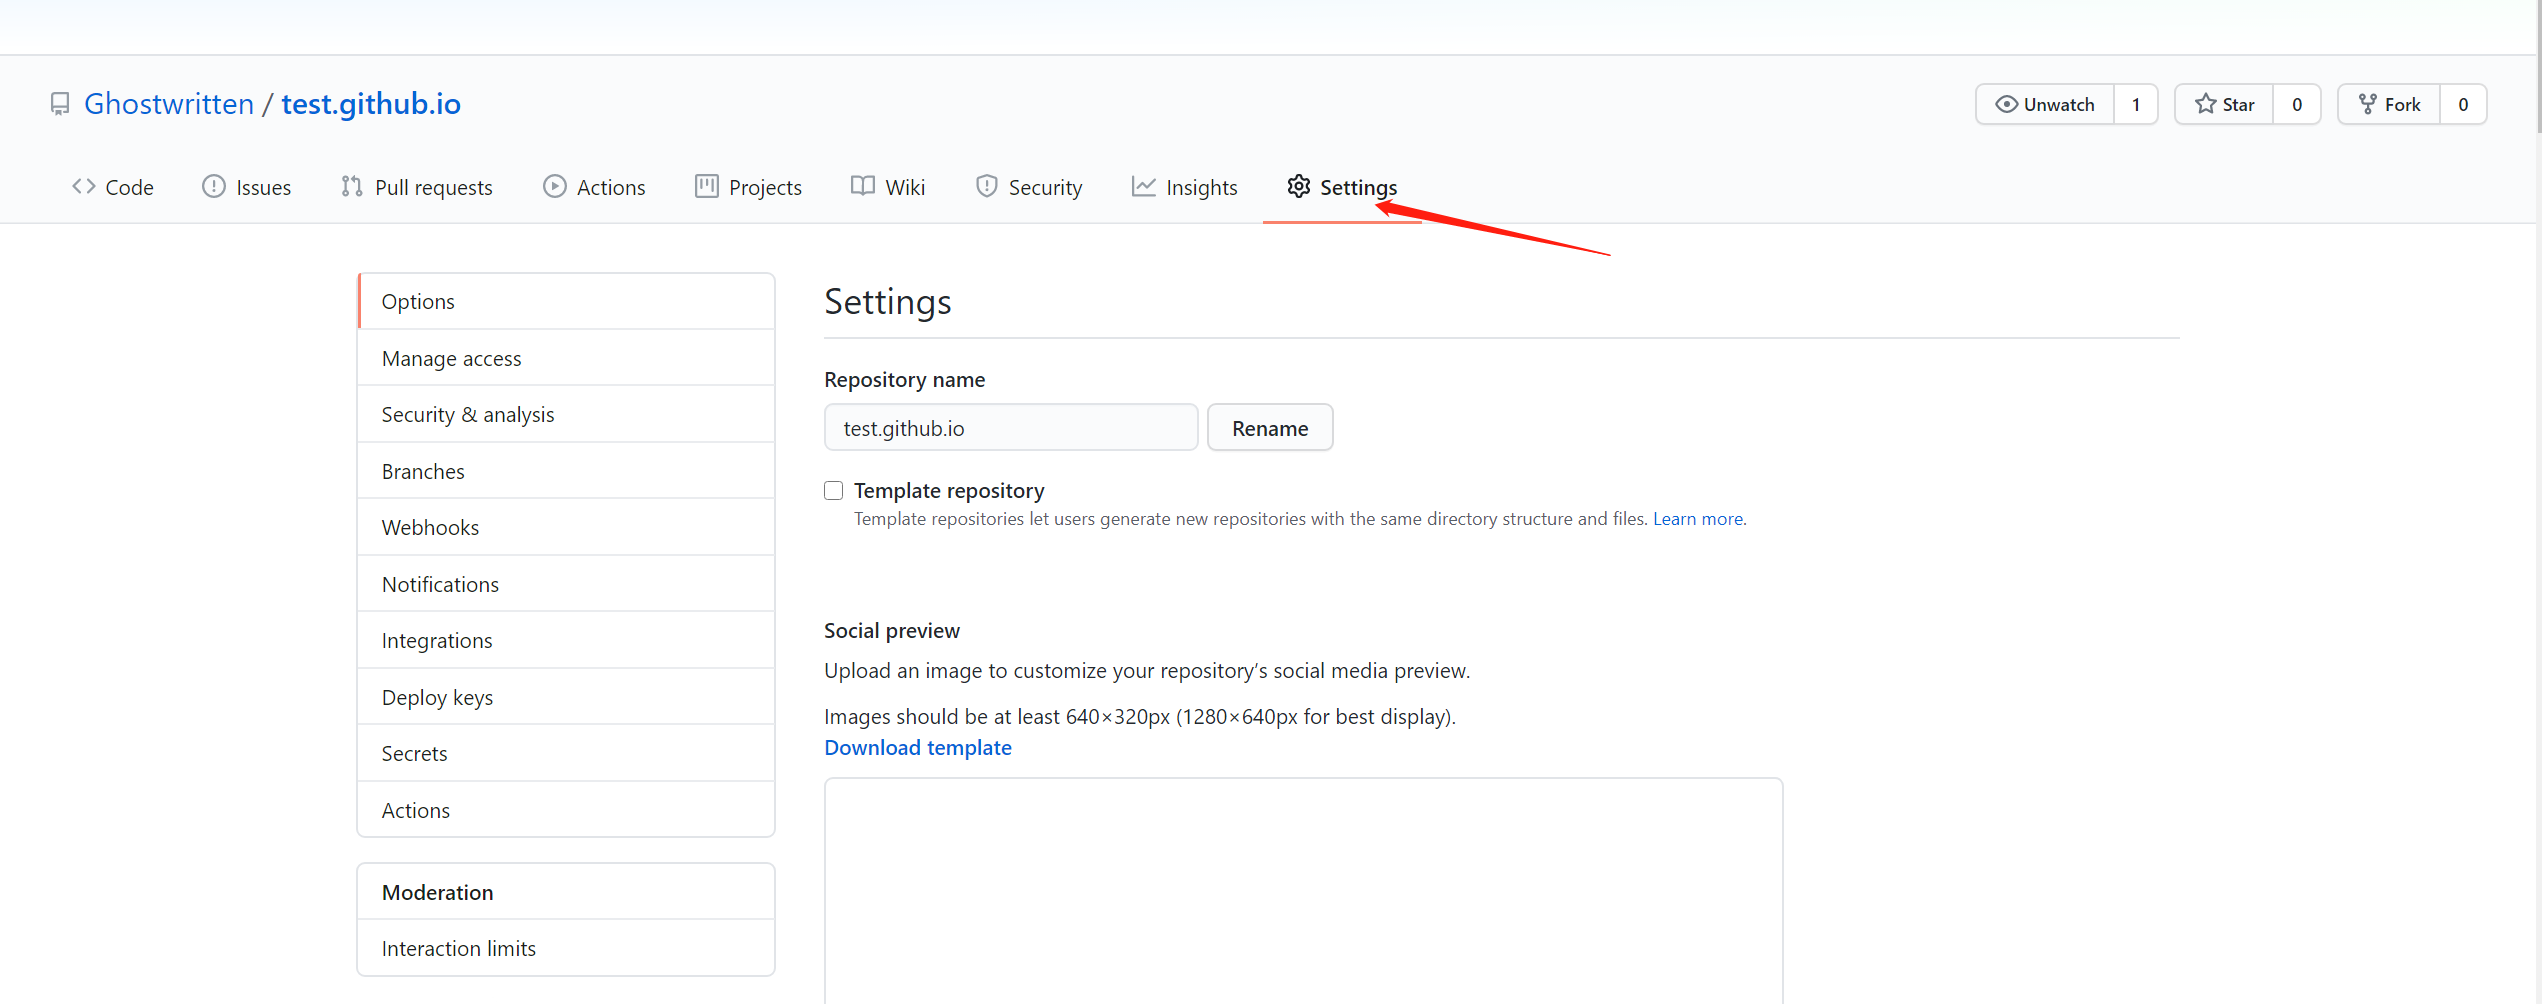
Task: Click the Wiki book icon
Action: 863,187
